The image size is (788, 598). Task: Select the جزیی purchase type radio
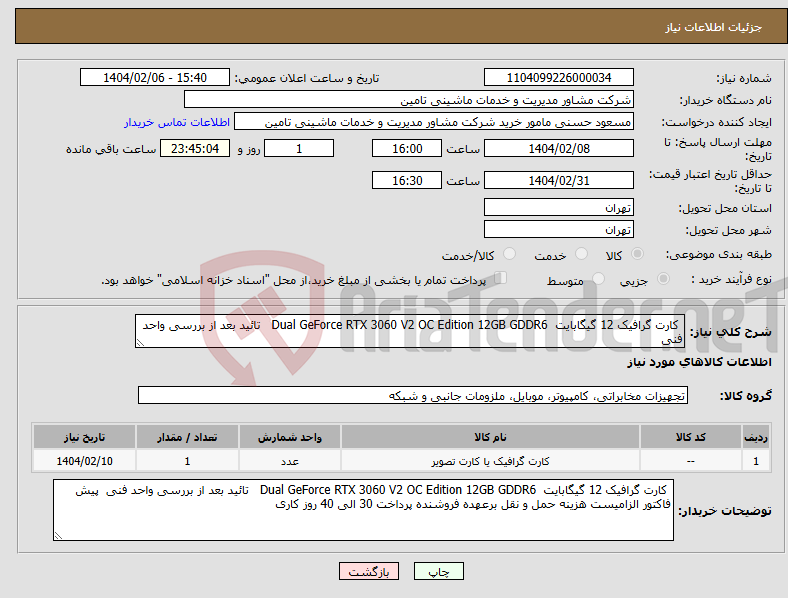coord(663,279)
